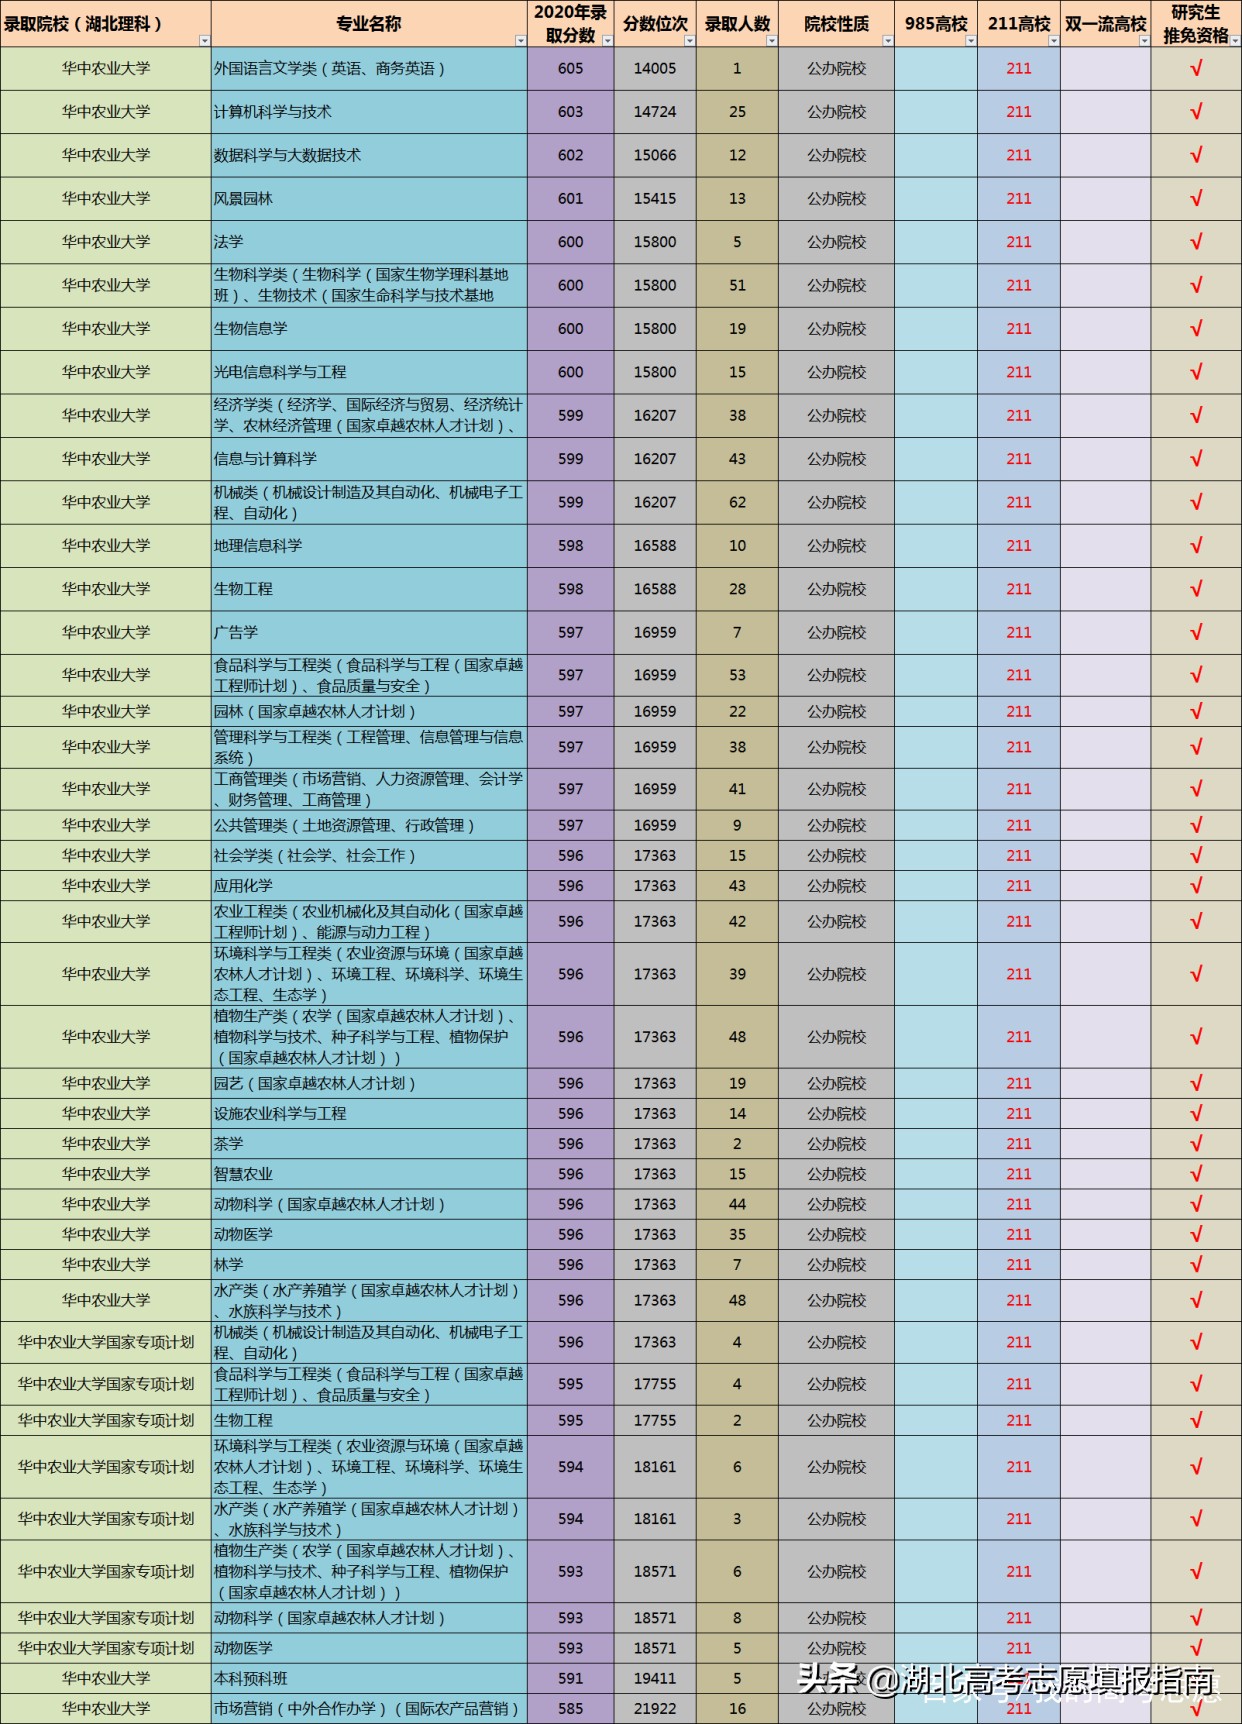Image resolution: width=1242 pixels, height=1724 pixels.
Task: Click the score cell 591
Action: coord(571,1679)
